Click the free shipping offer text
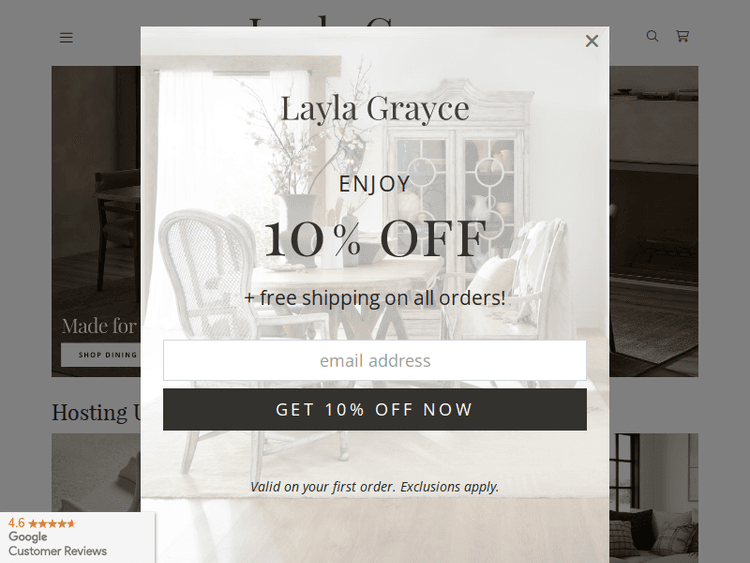Image resolution: width=750 pixels, height=563 pixels. click(375, 298)
